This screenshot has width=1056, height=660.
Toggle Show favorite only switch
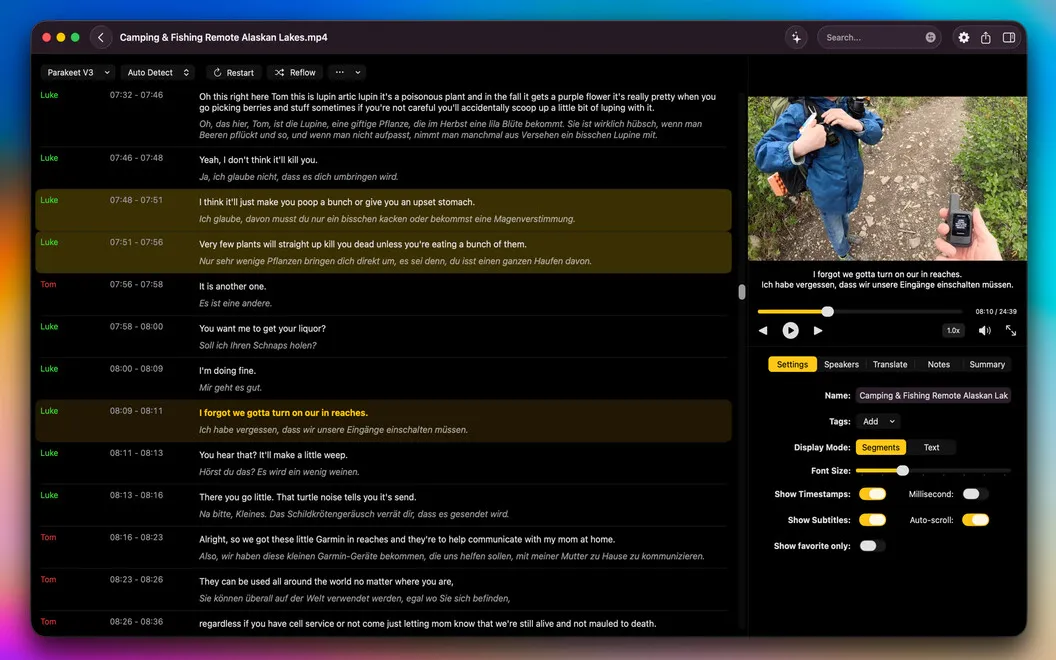point(872,546)
